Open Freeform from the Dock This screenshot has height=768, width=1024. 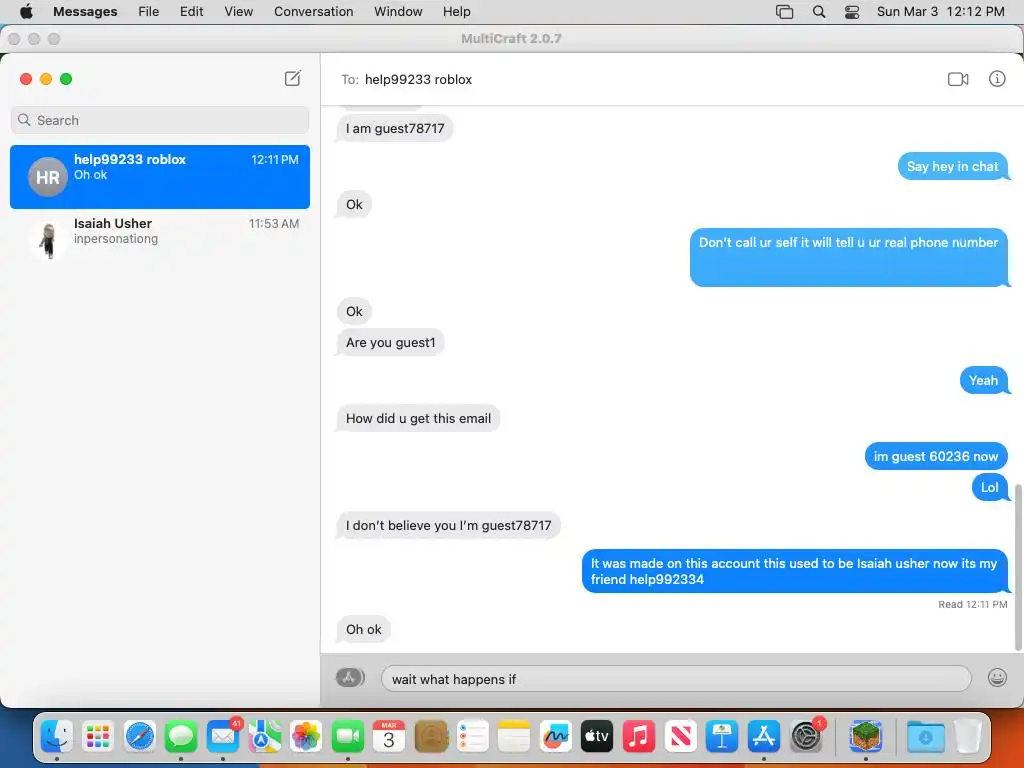(x=556, y=737)
